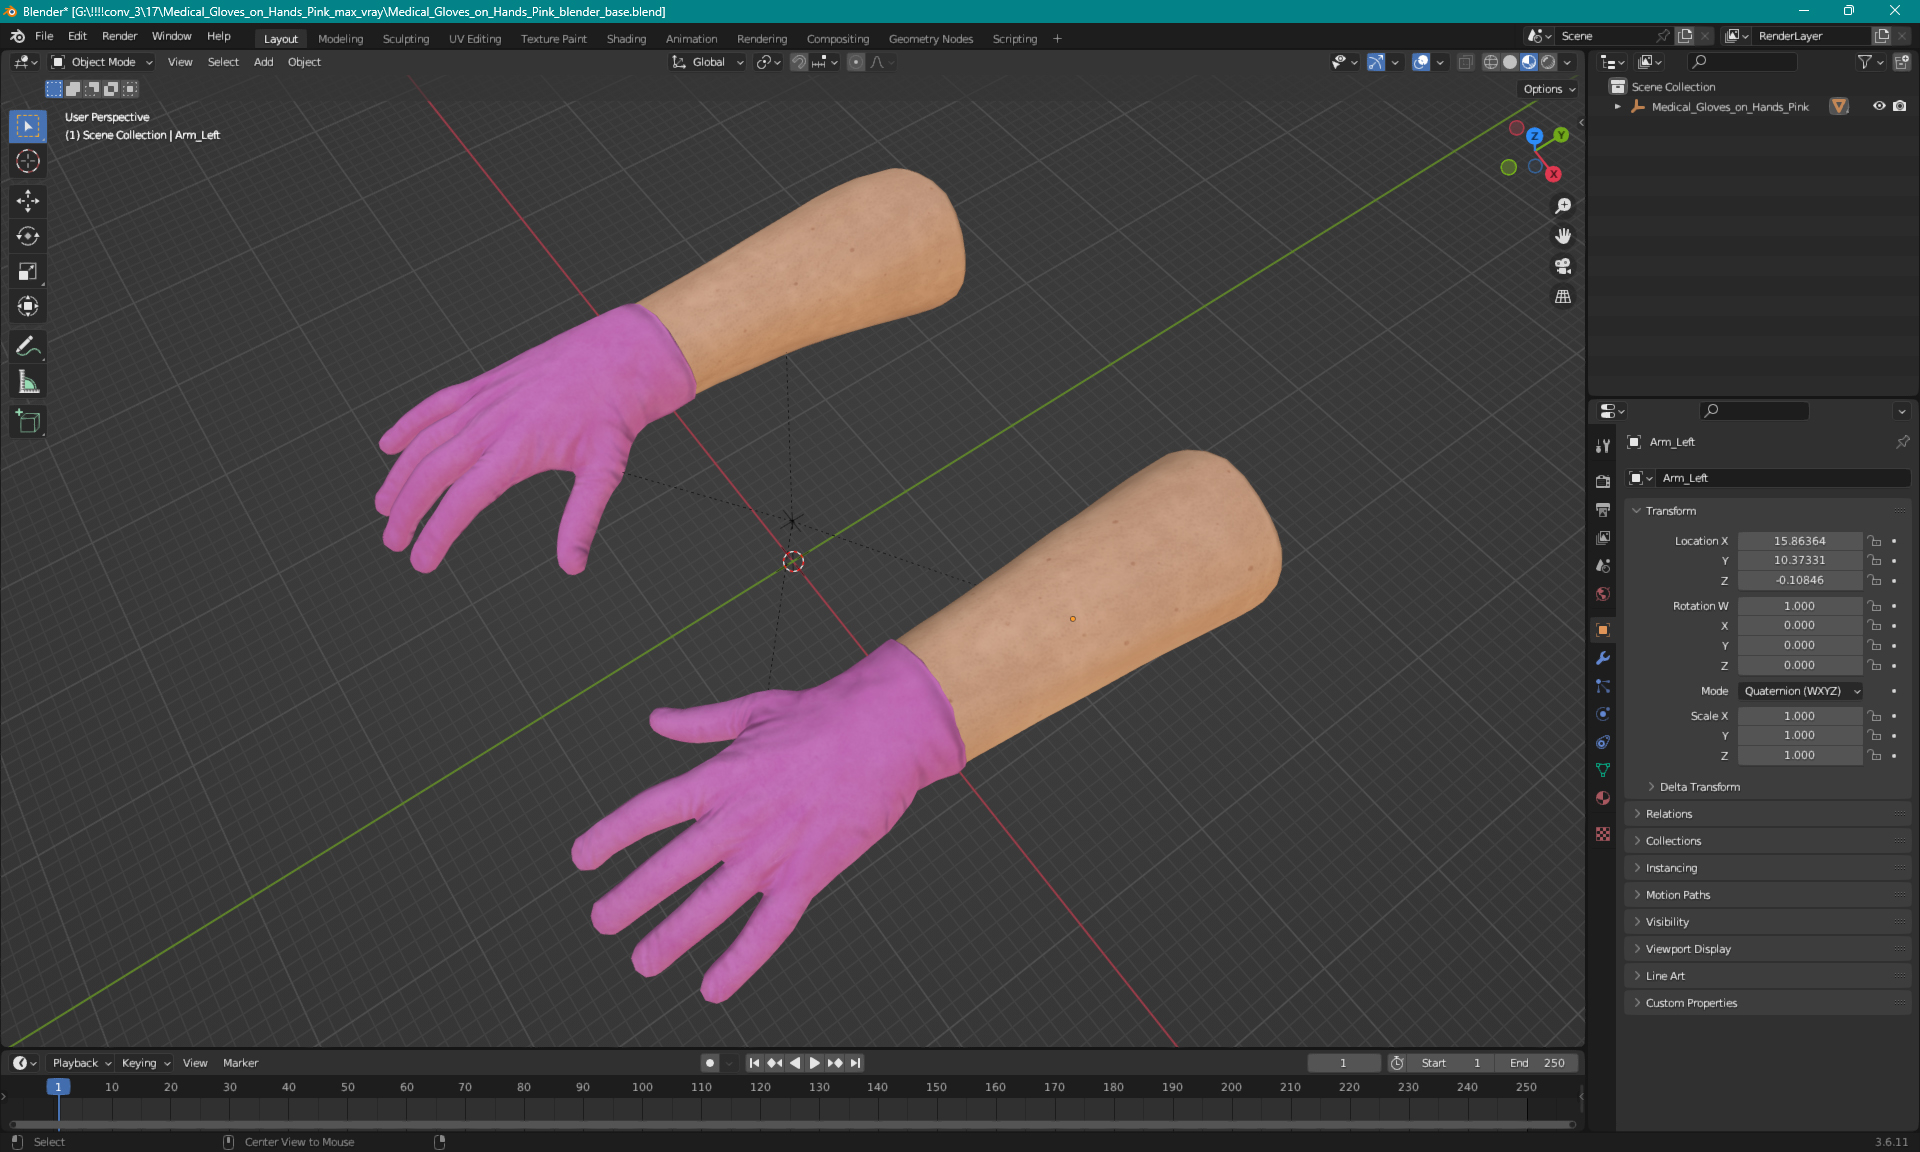Viewport: 1920px width, 1152px height.
Task: Open the Object Mode dropdown
Action: click(102, 62)
